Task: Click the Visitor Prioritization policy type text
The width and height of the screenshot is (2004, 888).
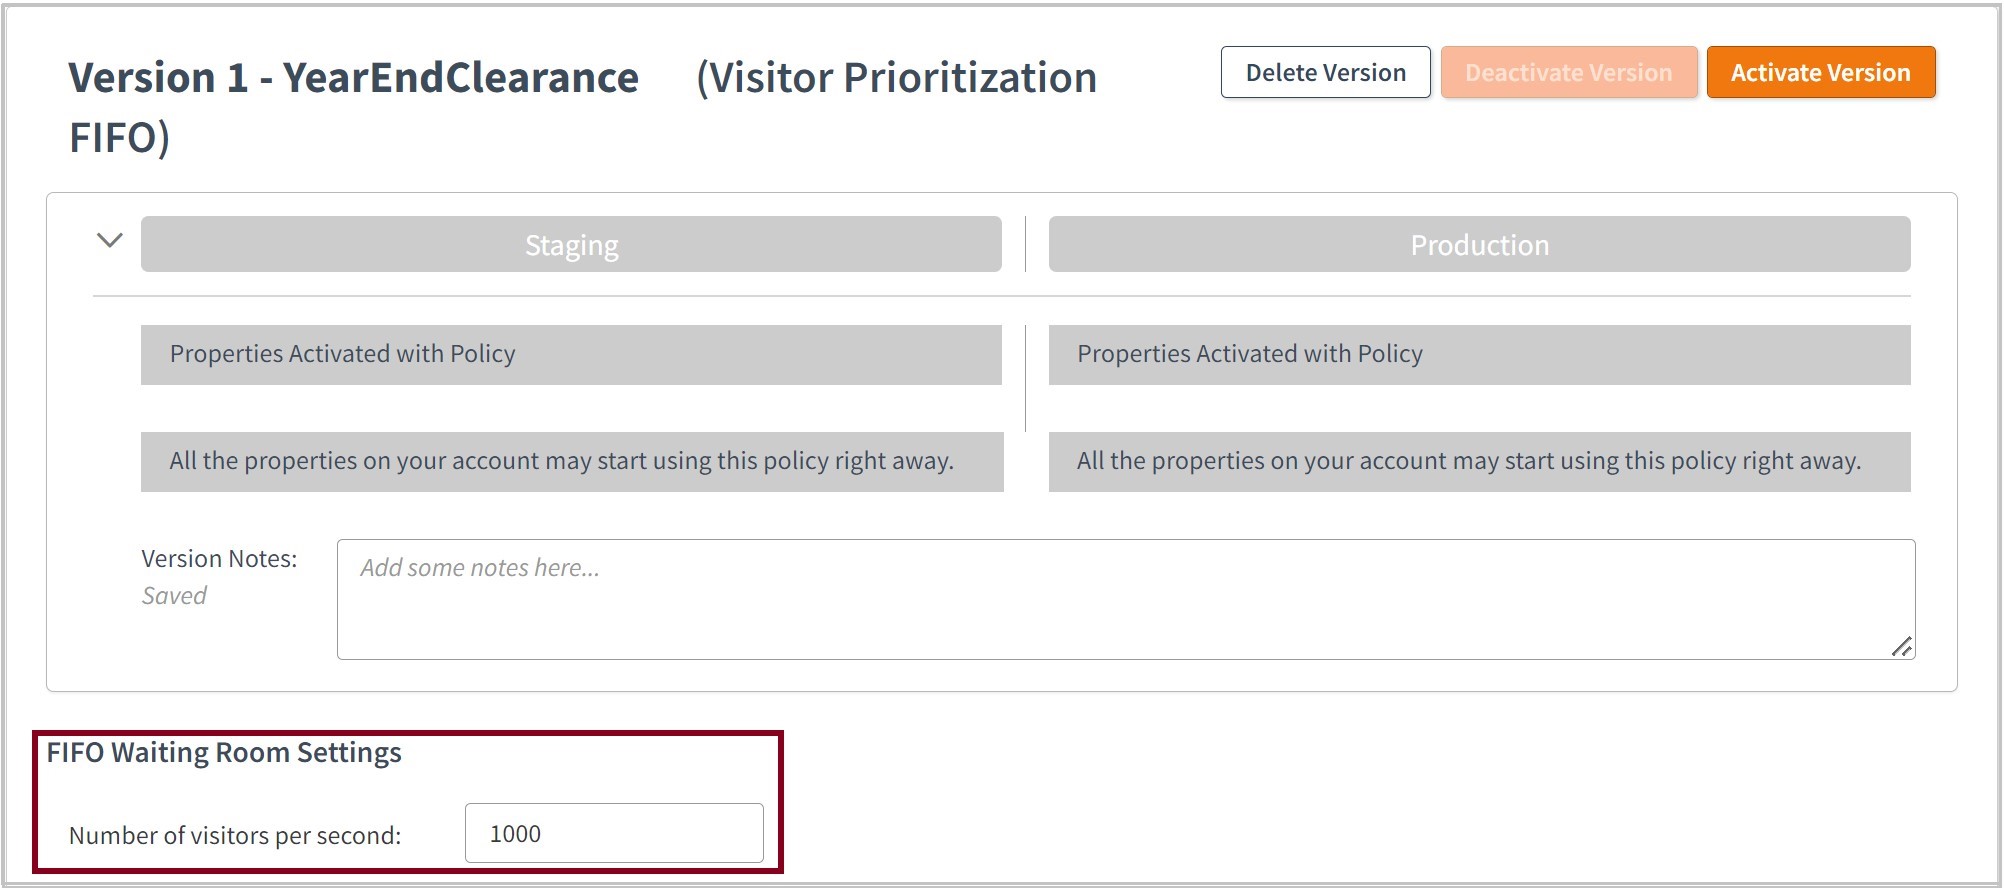Action: click(896, 78)
